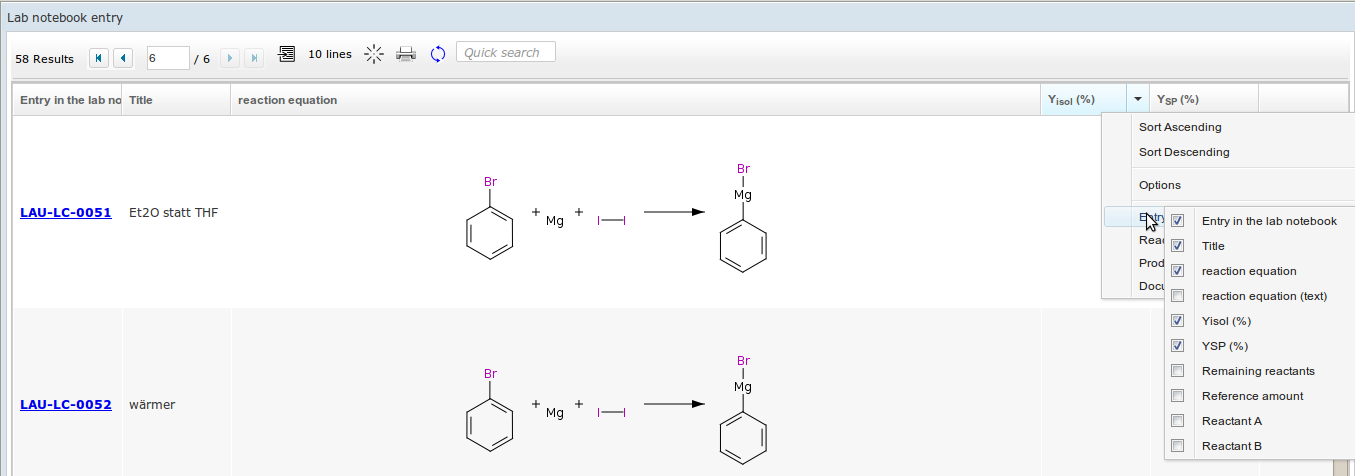This screenshot has width=1355, height=476.
Task: Refresh the results list
Action: tap(437, 54)
